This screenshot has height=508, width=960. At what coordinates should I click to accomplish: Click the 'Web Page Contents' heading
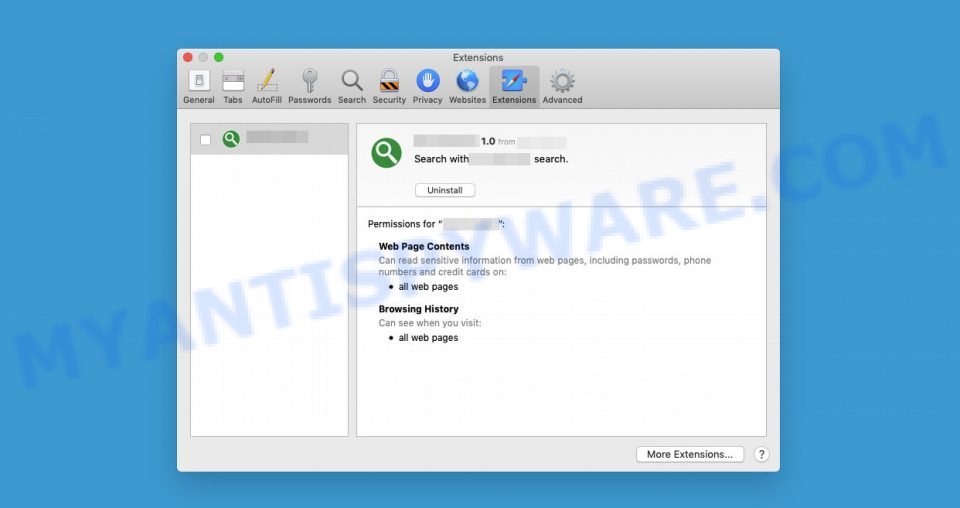pos(424,246)
